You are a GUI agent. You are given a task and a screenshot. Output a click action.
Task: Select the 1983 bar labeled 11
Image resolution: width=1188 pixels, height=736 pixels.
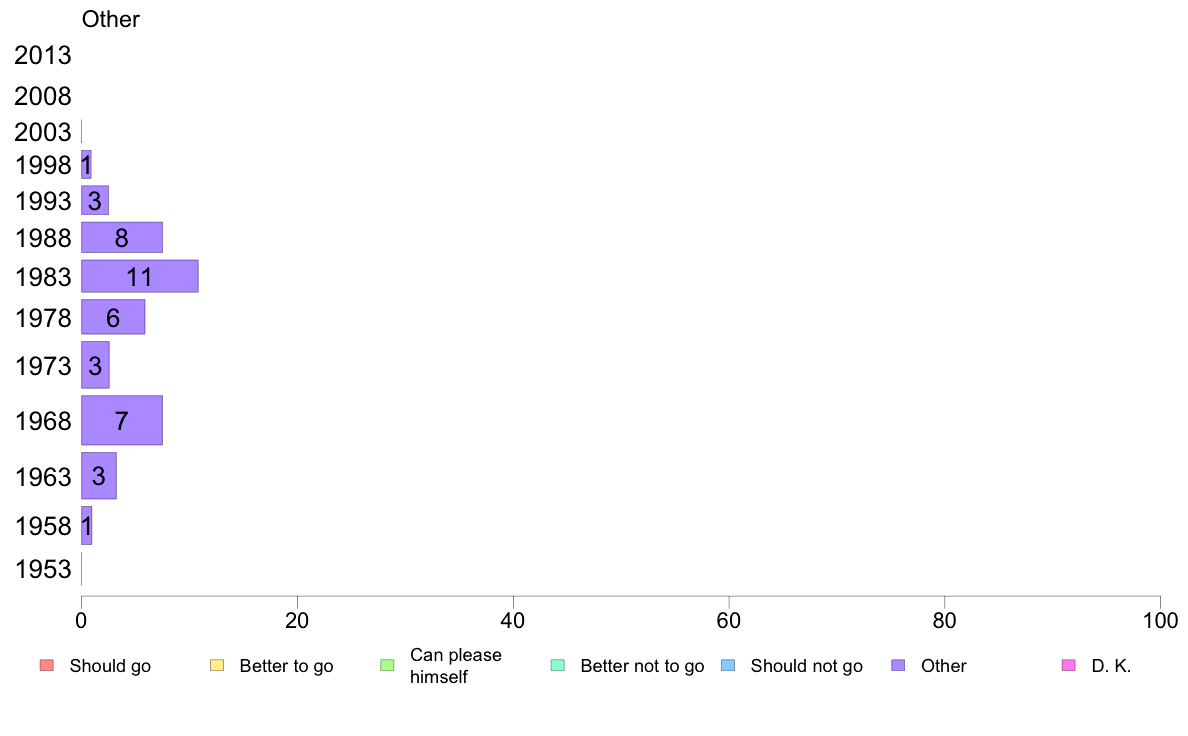pos(140,276)
